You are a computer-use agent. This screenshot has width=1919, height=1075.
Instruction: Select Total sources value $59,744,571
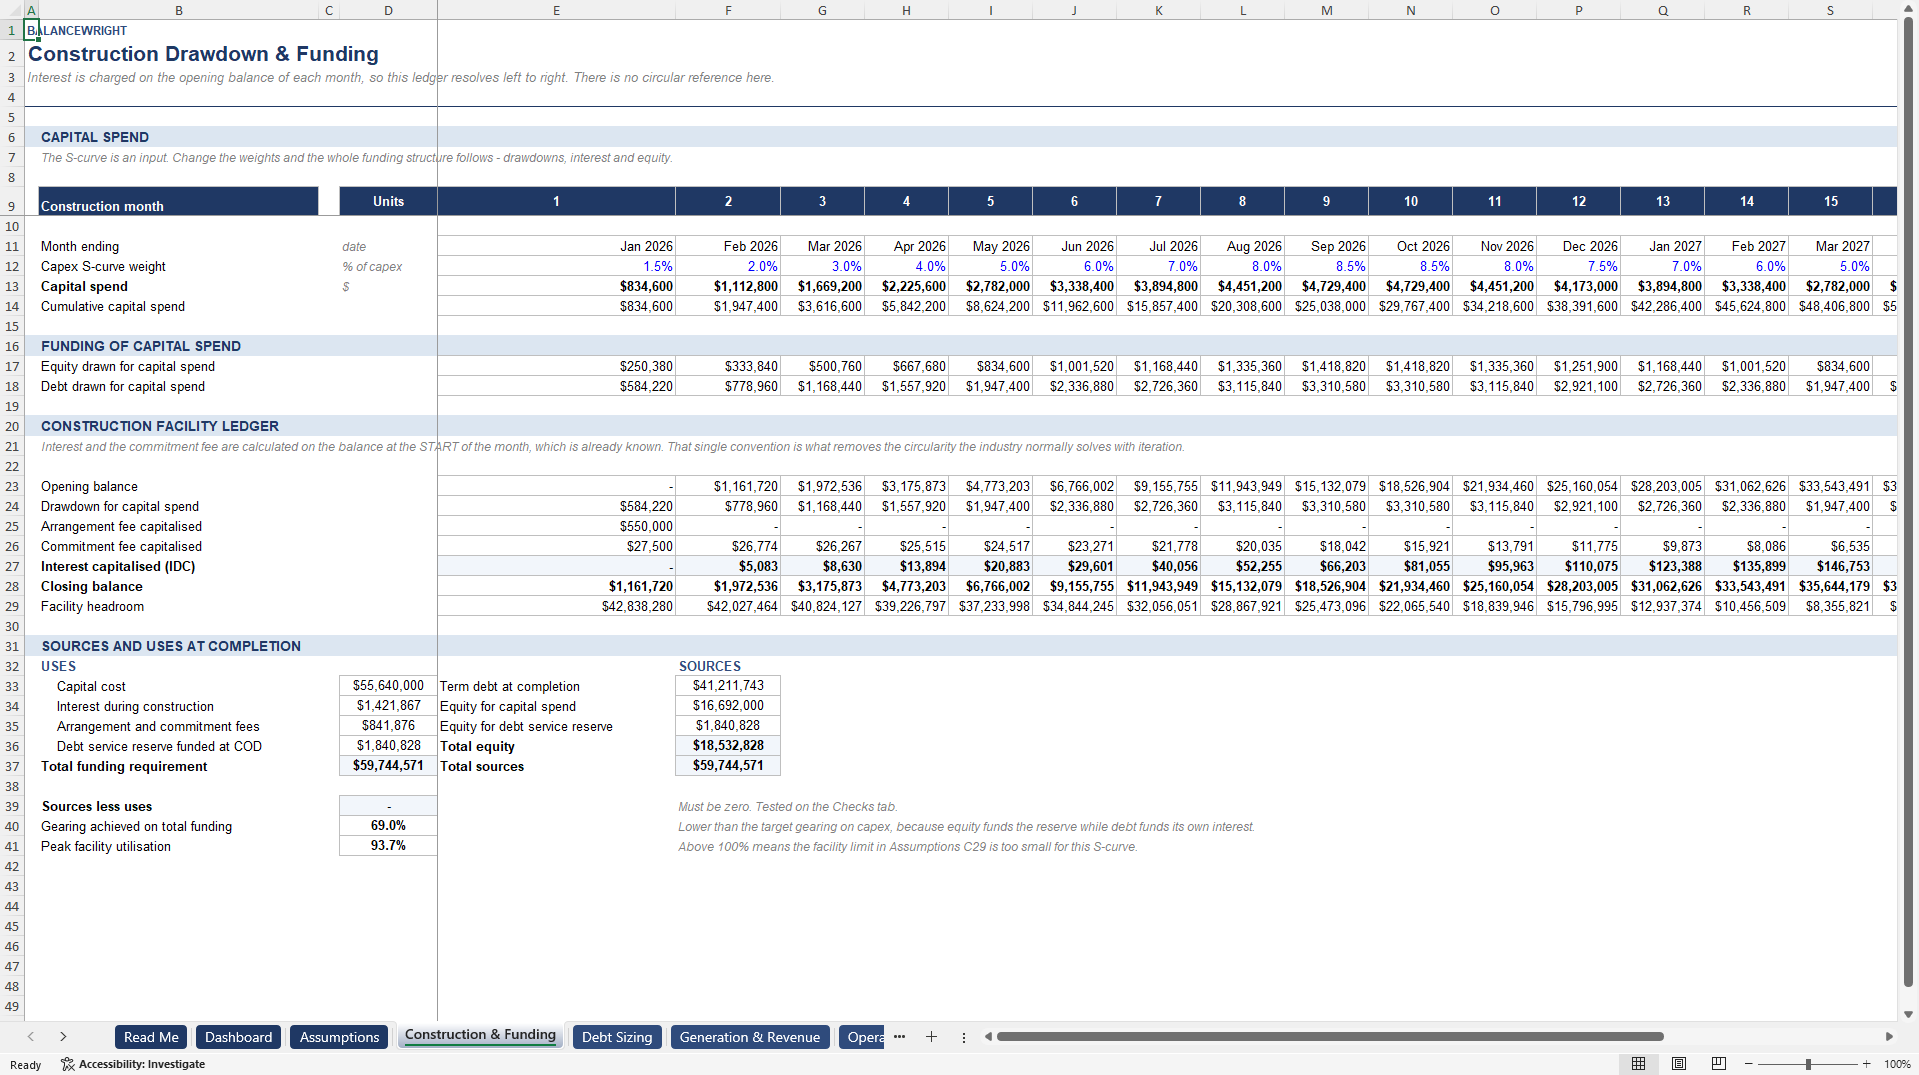[728, 766]
